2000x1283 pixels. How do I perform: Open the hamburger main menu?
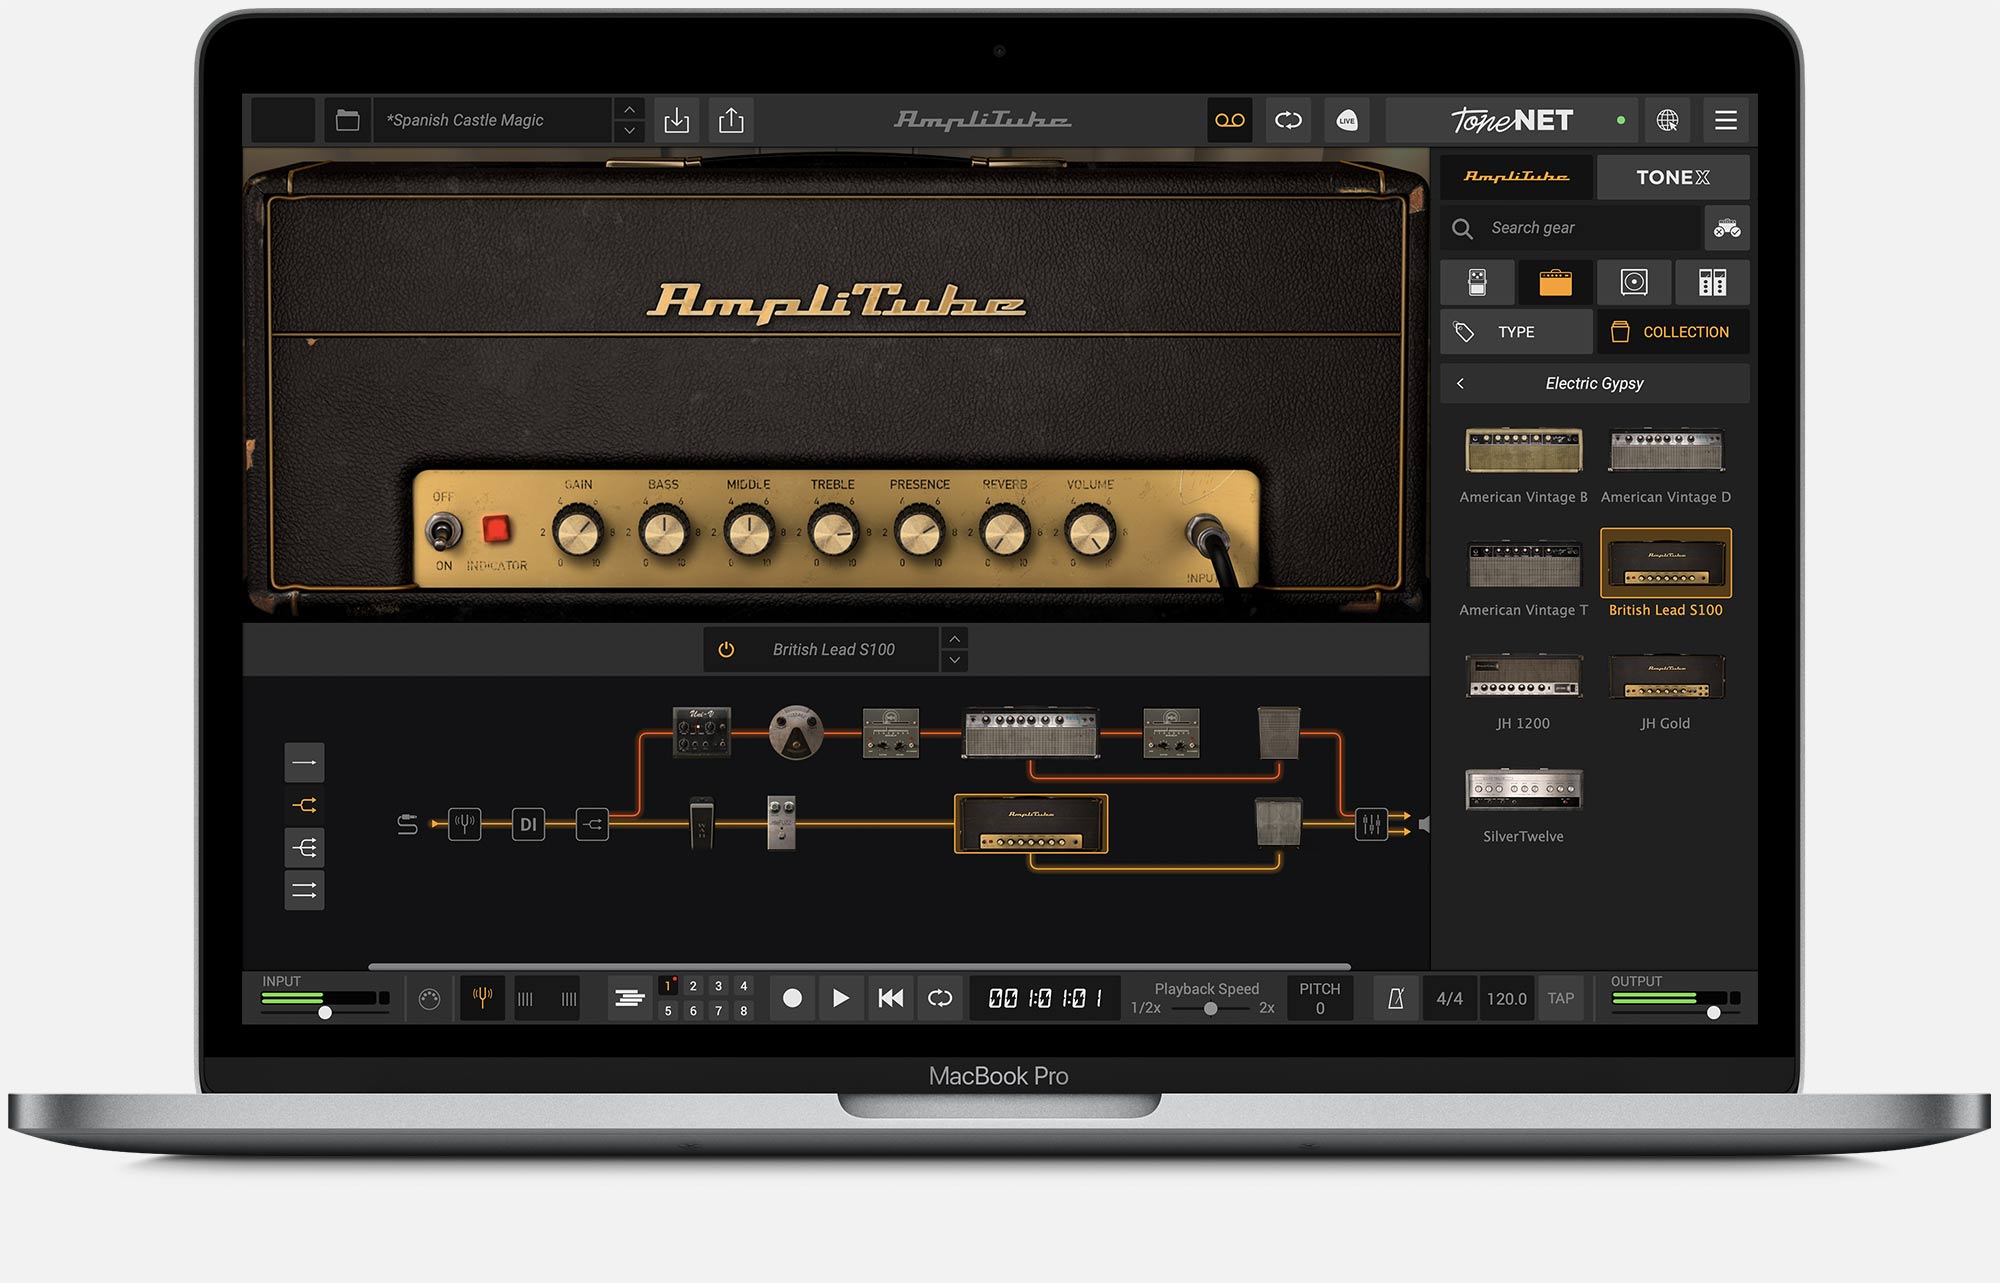click(1725, 121)
